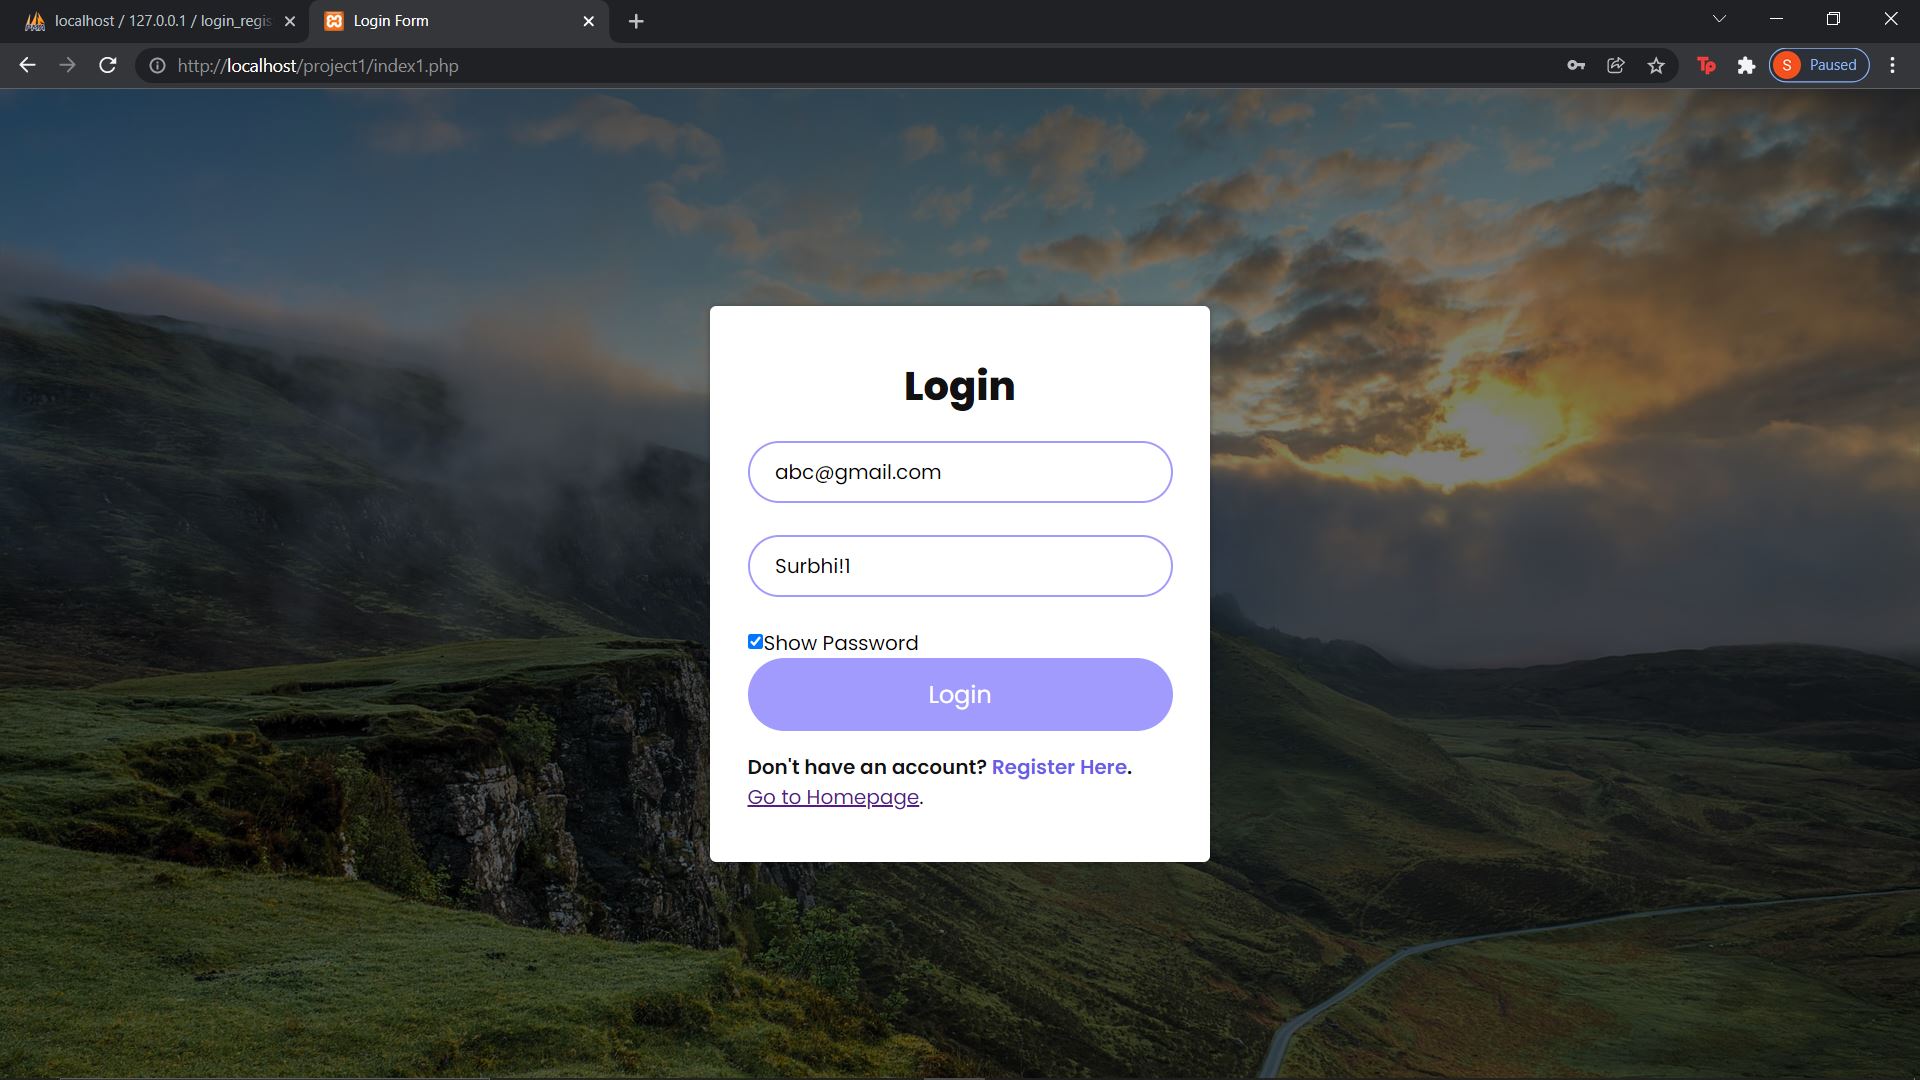Image resolution: width=1920 pixels, height=1080 pixels.
Task: Open the password manager key icon
Action: pos(1574,65)
